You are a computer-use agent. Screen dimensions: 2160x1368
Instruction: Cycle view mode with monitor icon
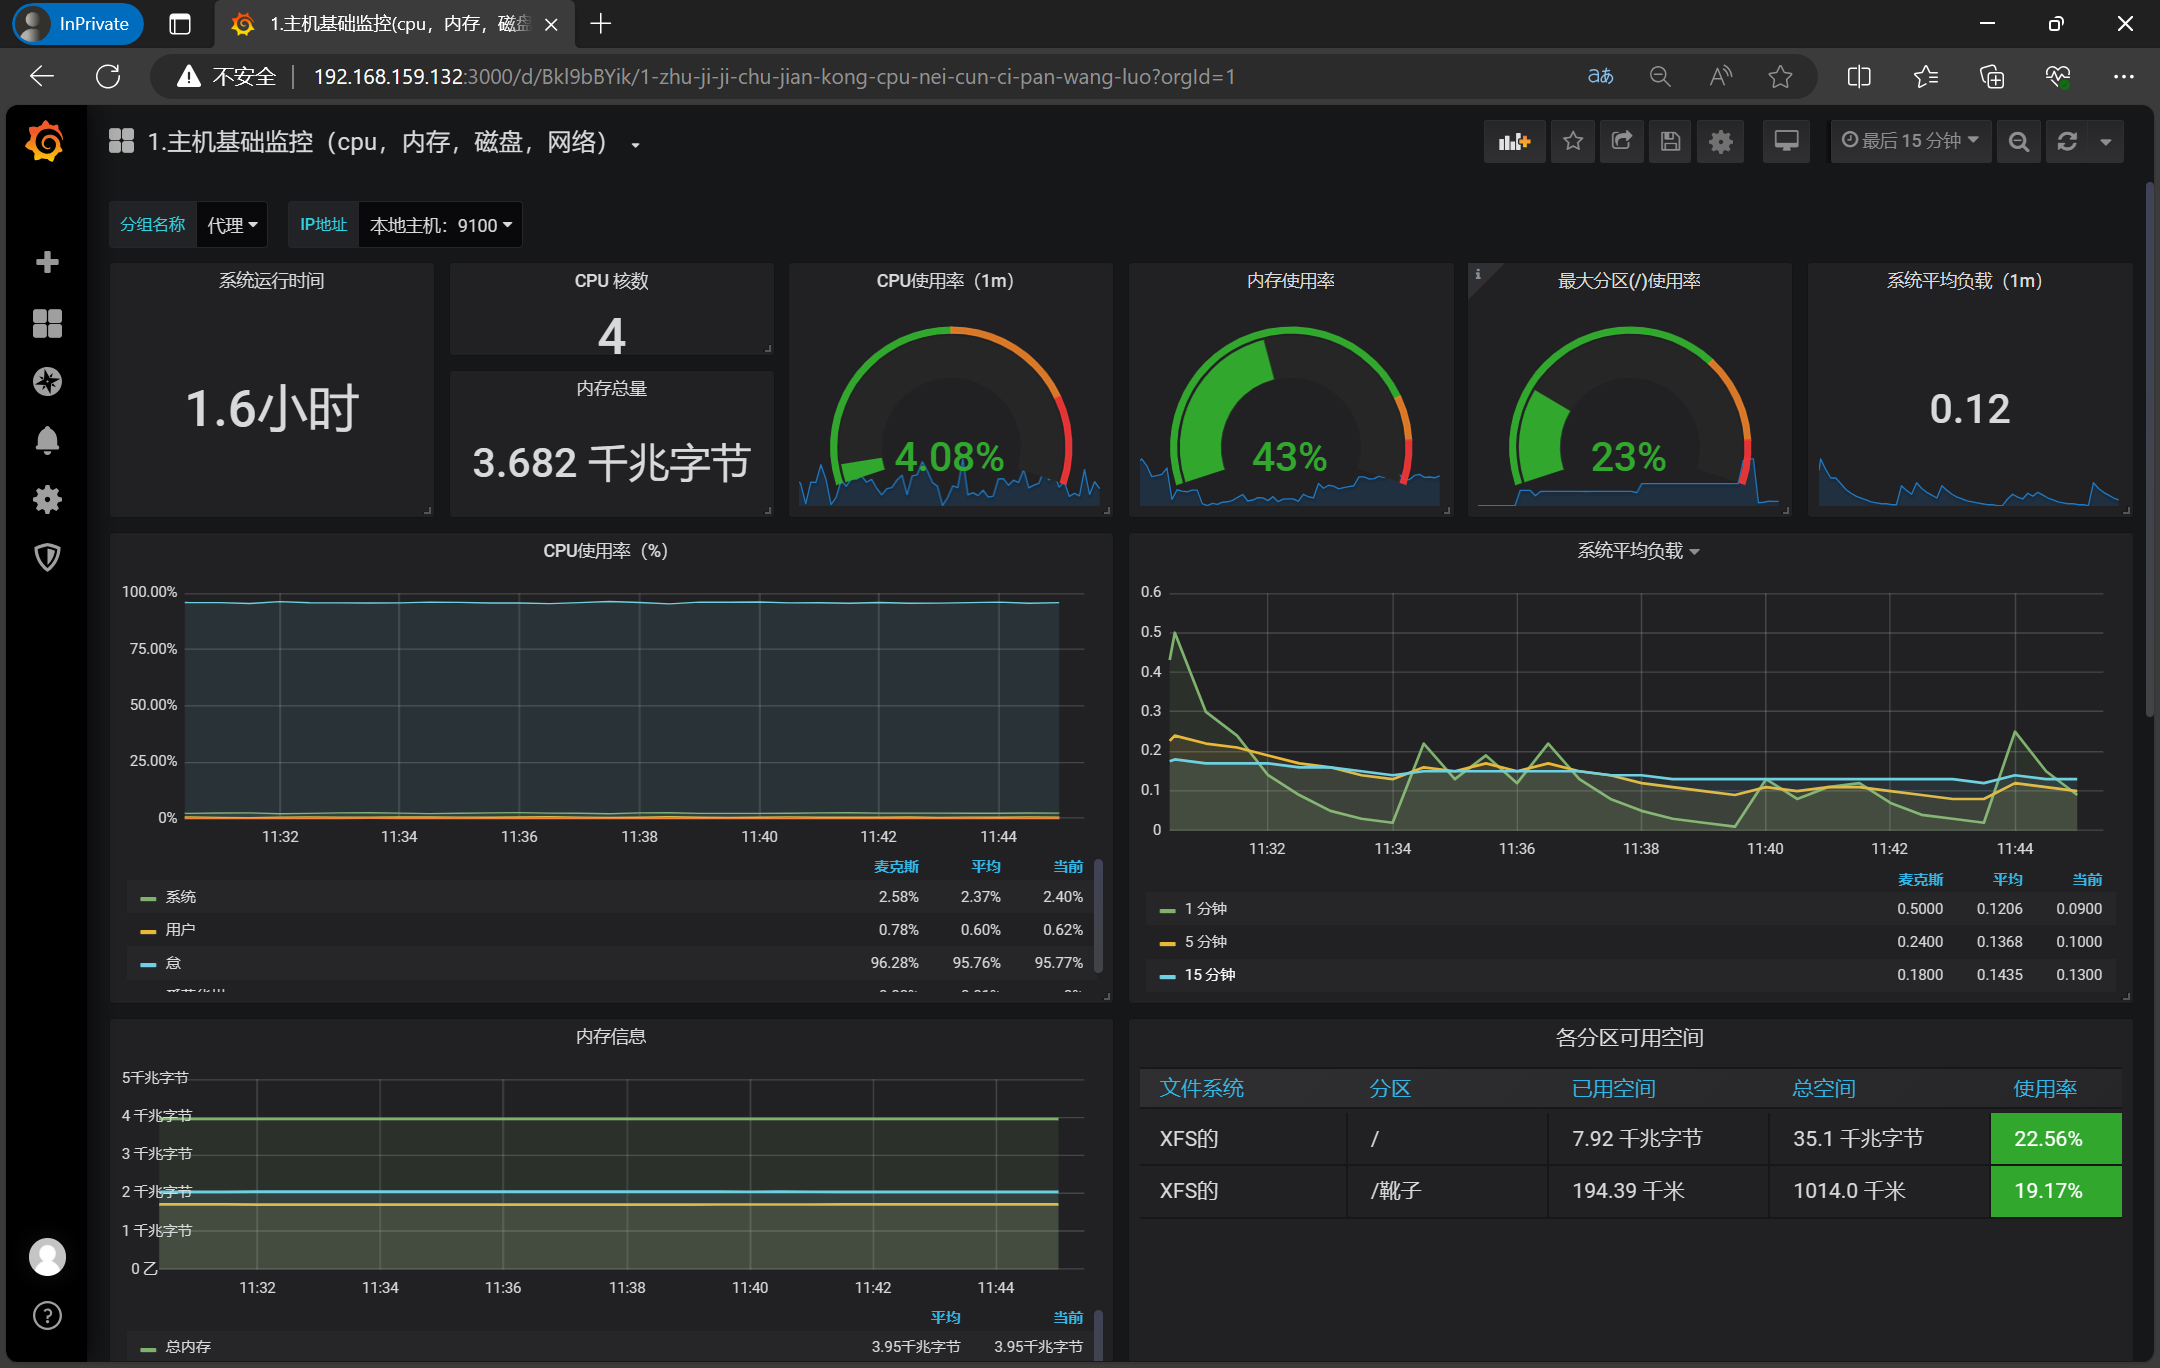coord(1786,142)
